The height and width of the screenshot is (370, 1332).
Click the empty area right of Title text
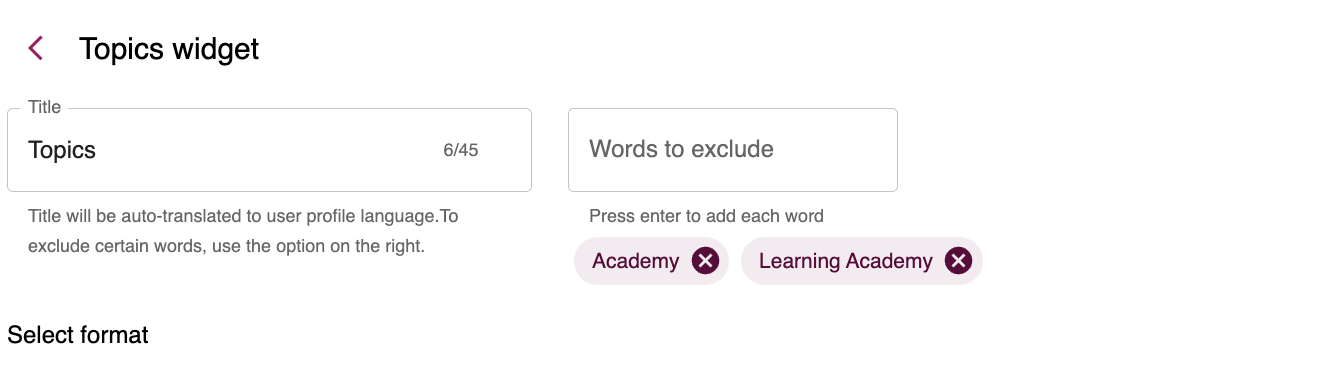[270, 150]
